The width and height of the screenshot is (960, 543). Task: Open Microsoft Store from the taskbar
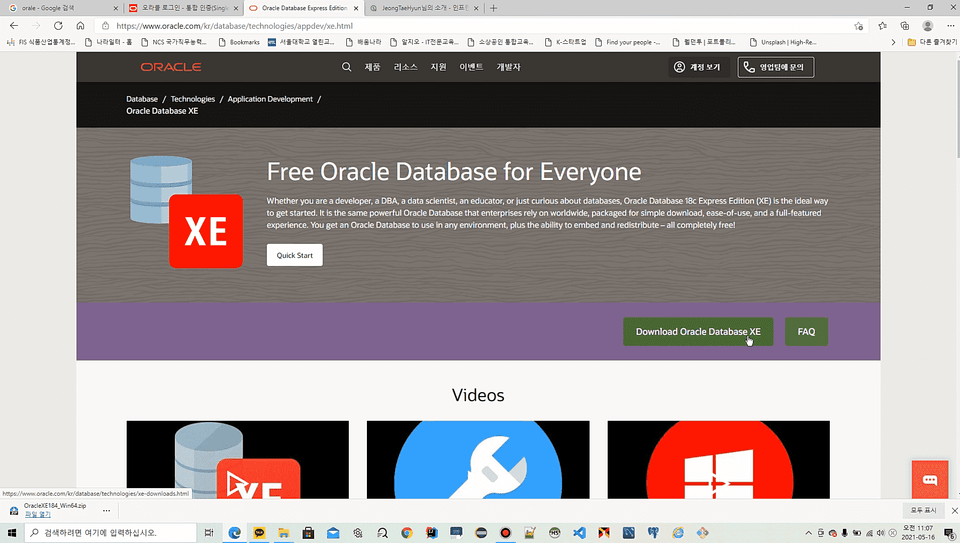click(x=308, y=533)
